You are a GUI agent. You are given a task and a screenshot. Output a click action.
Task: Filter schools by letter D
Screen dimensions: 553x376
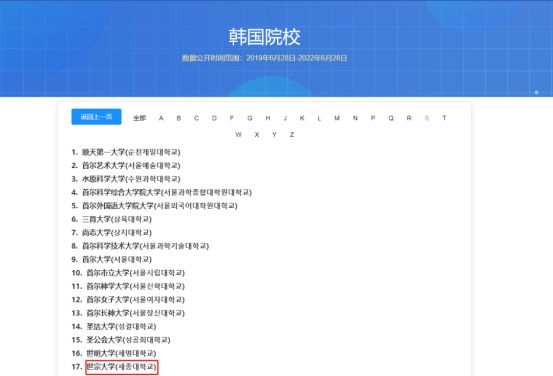(x=214, y=118)
